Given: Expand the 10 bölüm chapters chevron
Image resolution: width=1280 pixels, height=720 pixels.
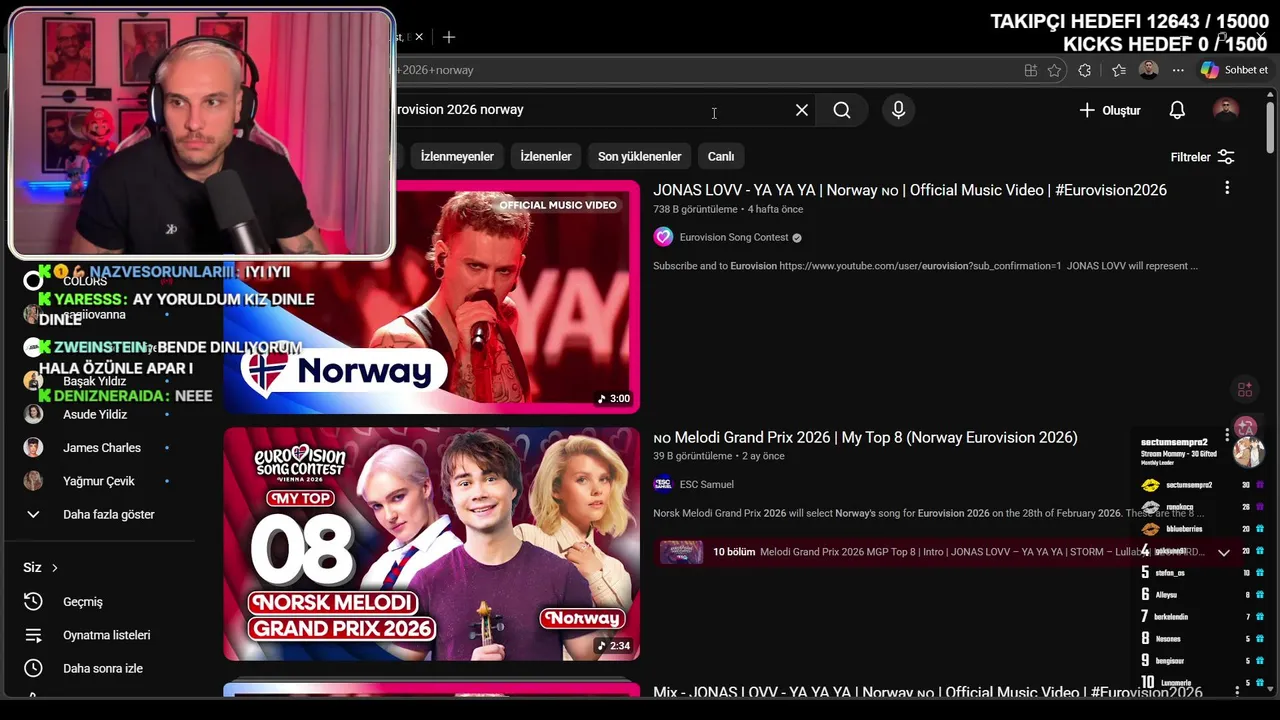Looking at the screenshot, I should (1223, 552).
